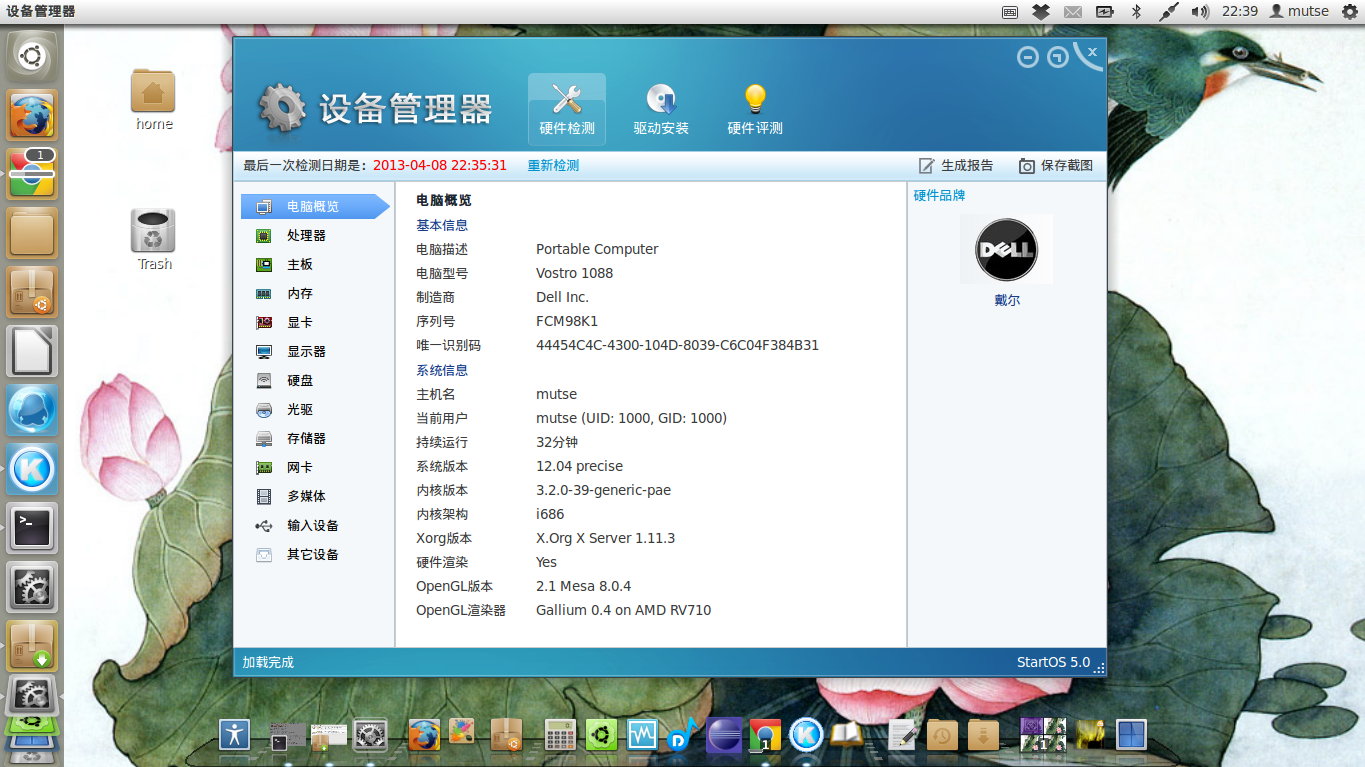Open Terminal from the left launcher

pos(32,528)
